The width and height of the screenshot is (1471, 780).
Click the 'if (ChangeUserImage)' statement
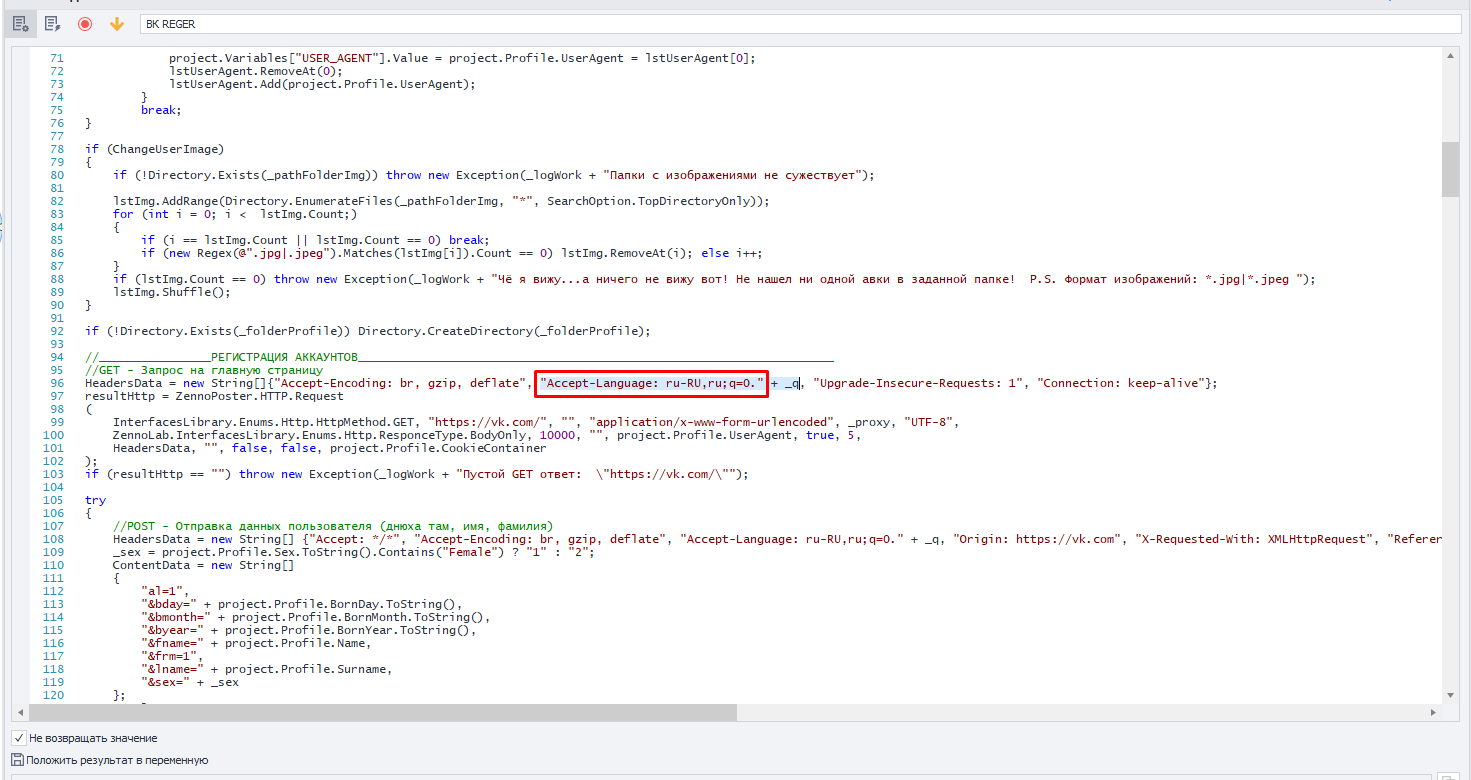(154, 149)
